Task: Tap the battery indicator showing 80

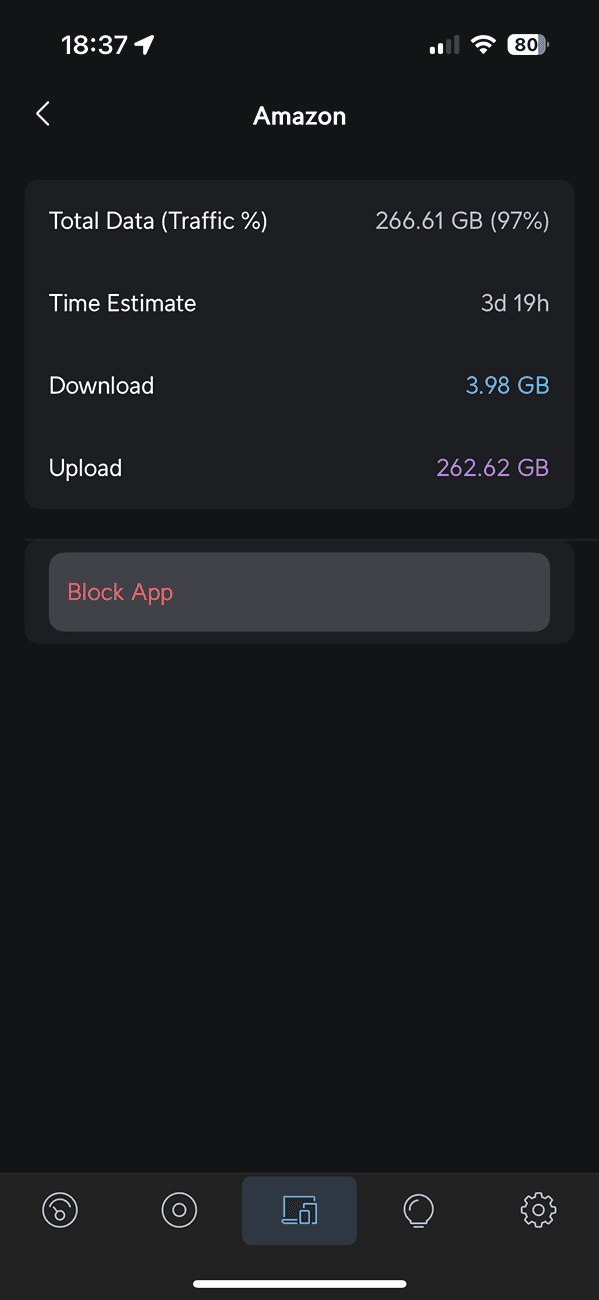Action: pos(527,45)
